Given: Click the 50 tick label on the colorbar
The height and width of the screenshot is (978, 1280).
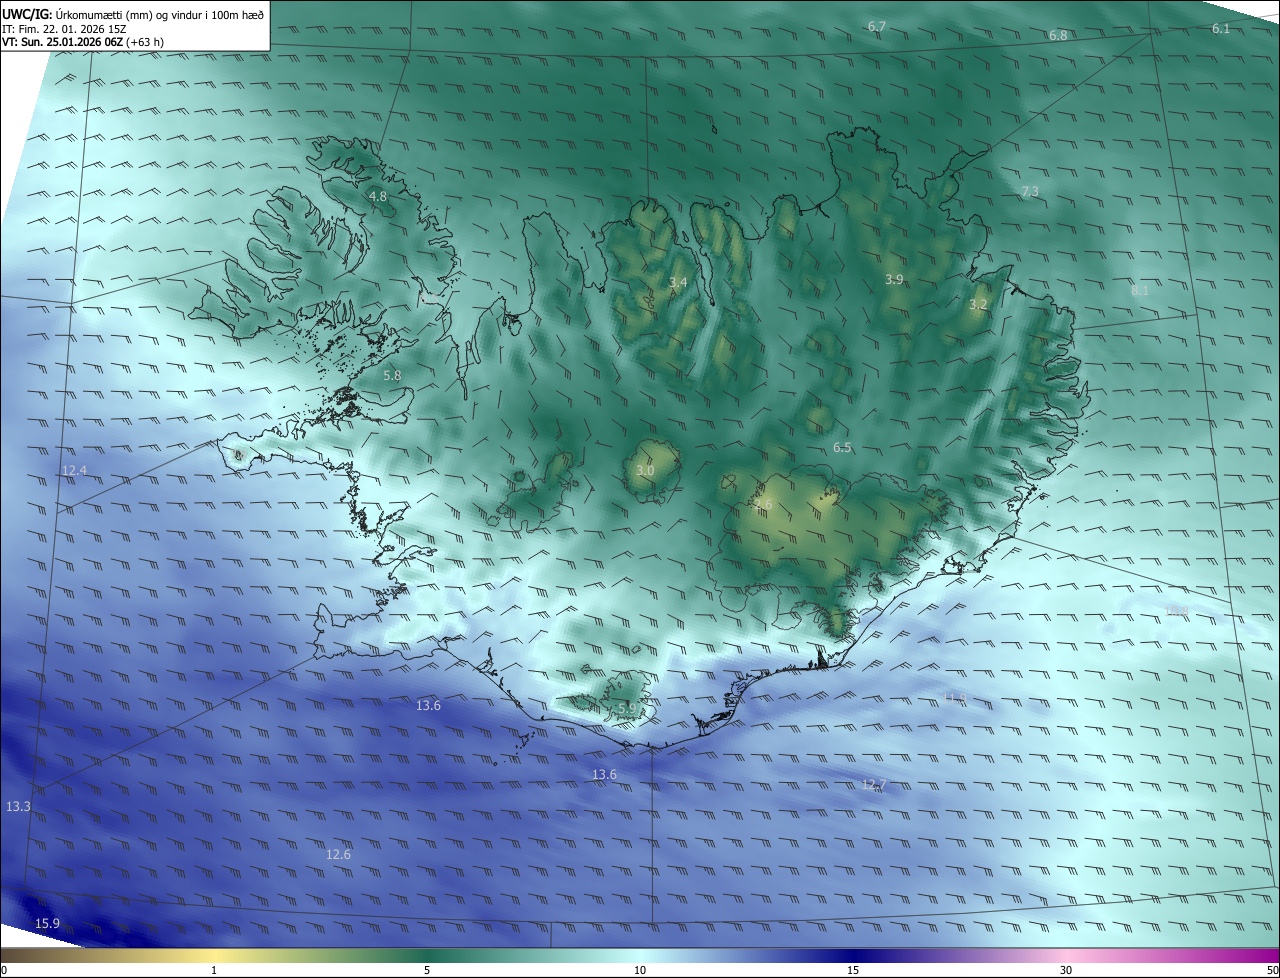Looking at the screenshot, I should point(1272,970).
